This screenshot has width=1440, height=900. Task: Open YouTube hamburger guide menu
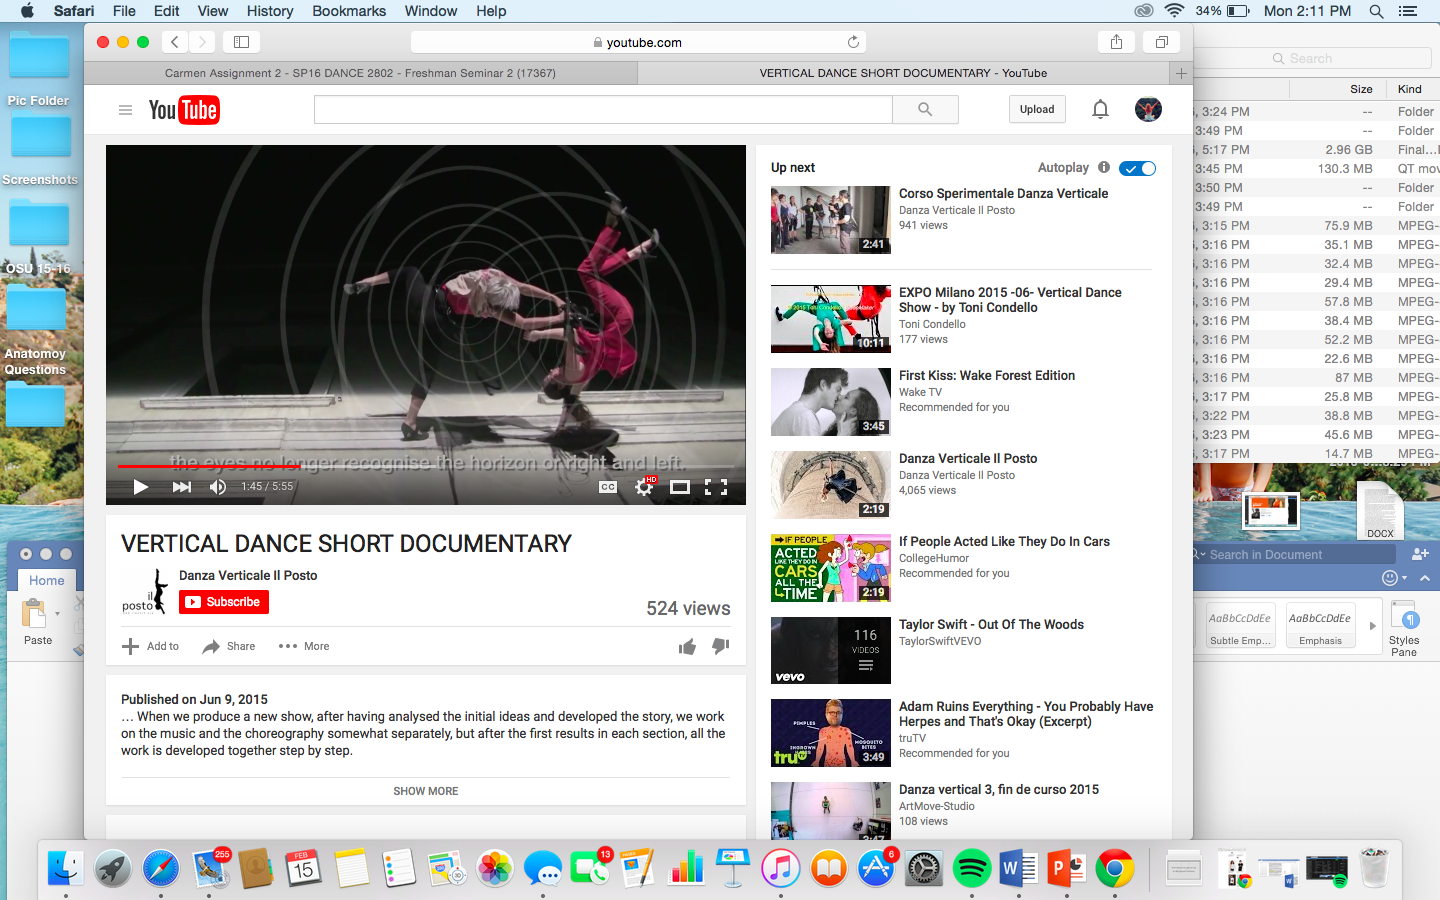click(125, 110)
